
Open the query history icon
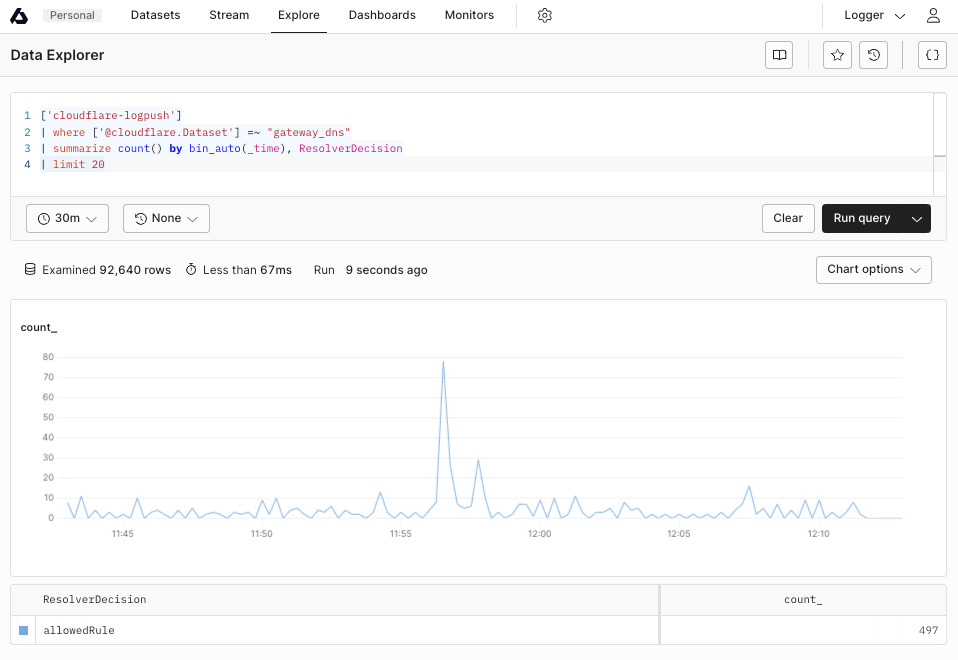click(x=873, y=55)
